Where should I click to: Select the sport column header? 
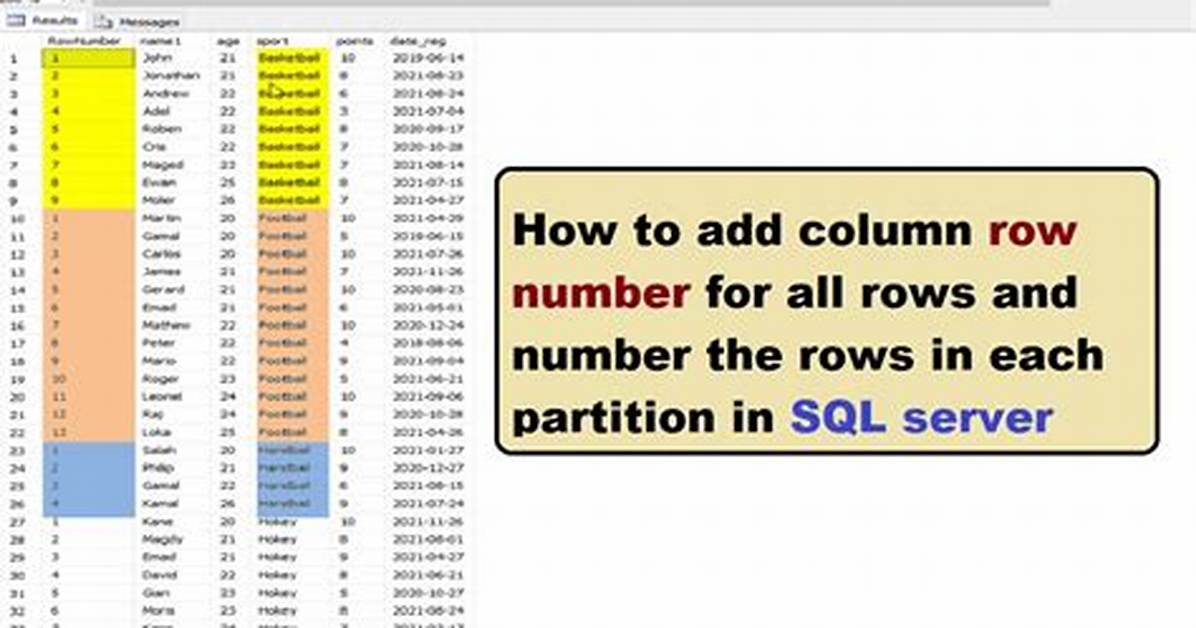272,41
